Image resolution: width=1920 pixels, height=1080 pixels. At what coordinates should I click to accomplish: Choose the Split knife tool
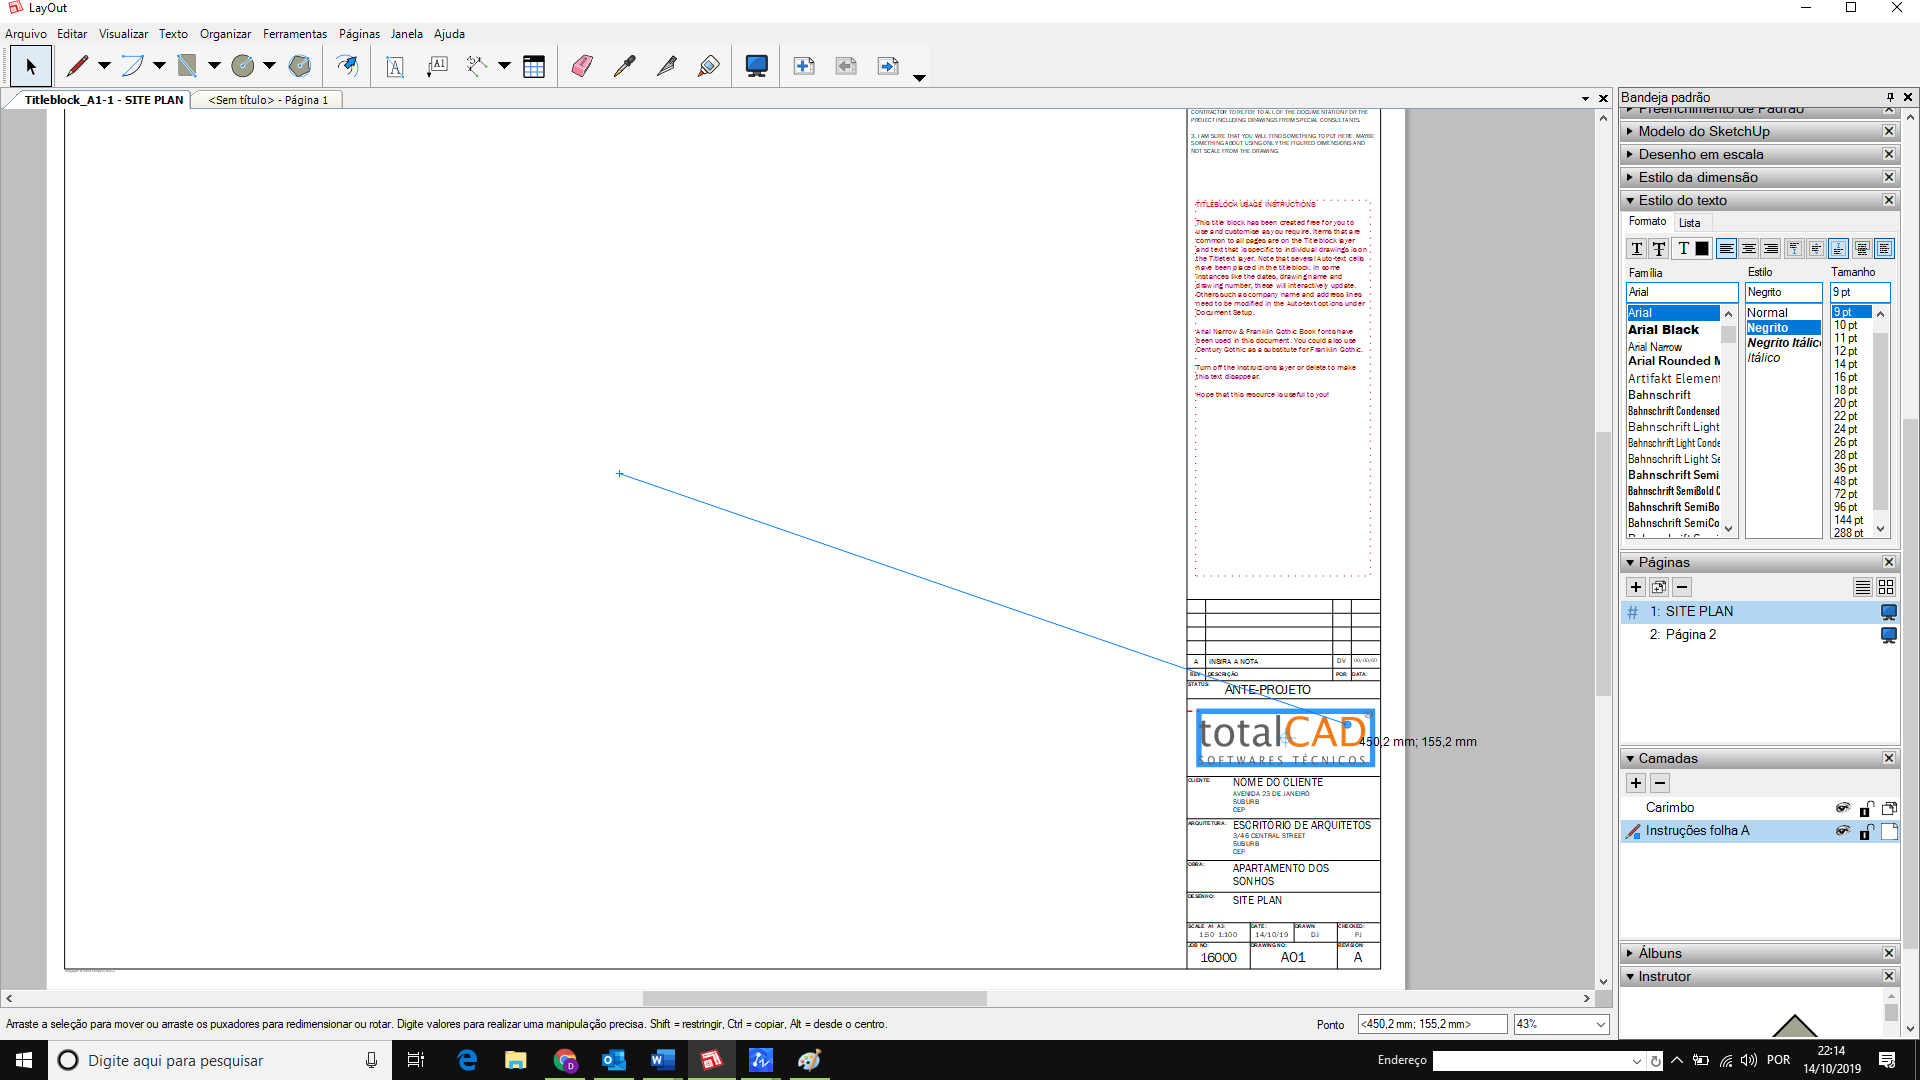pyautogui.click(x=666, y=66)
